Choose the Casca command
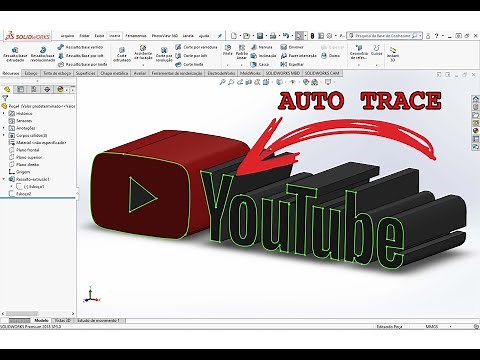 pyautogui.click(x=260, y=64)
